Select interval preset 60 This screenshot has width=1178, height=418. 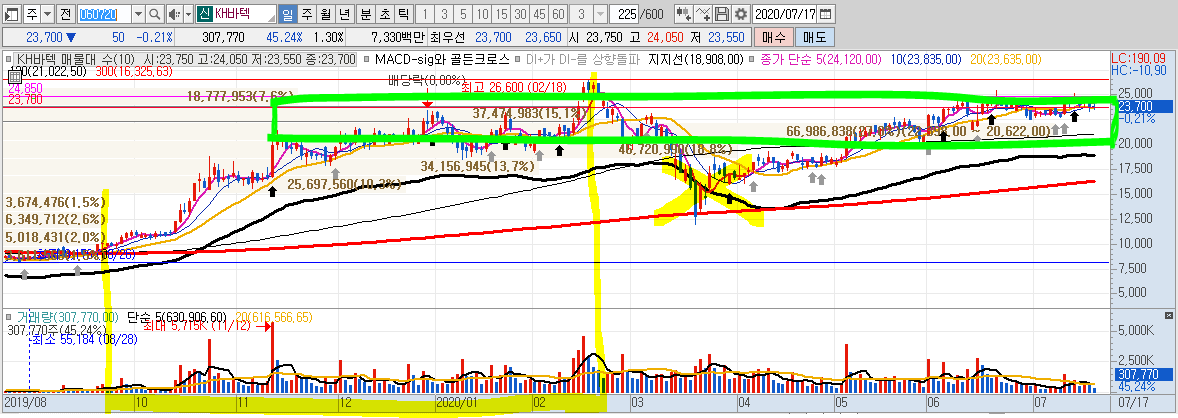(x=557, y=14)
